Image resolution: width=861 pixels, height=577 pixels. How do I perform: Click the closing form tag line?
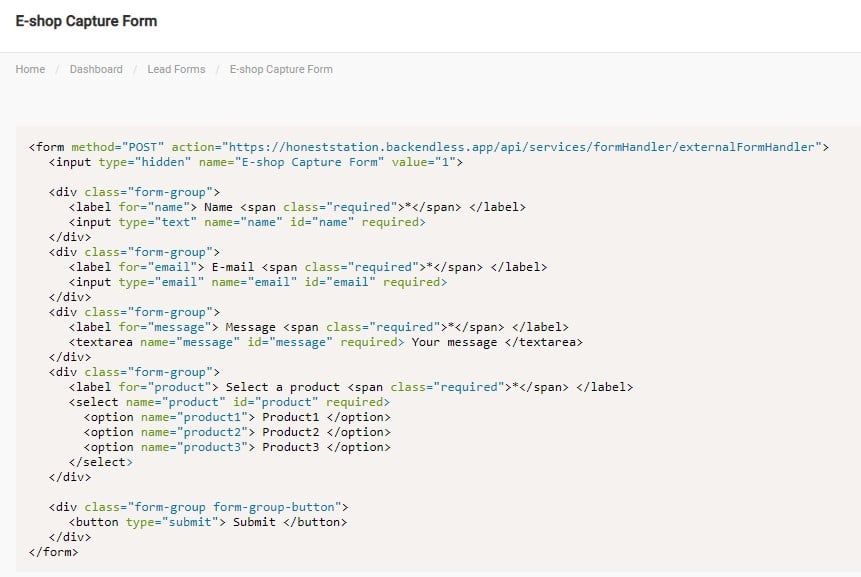53,552
